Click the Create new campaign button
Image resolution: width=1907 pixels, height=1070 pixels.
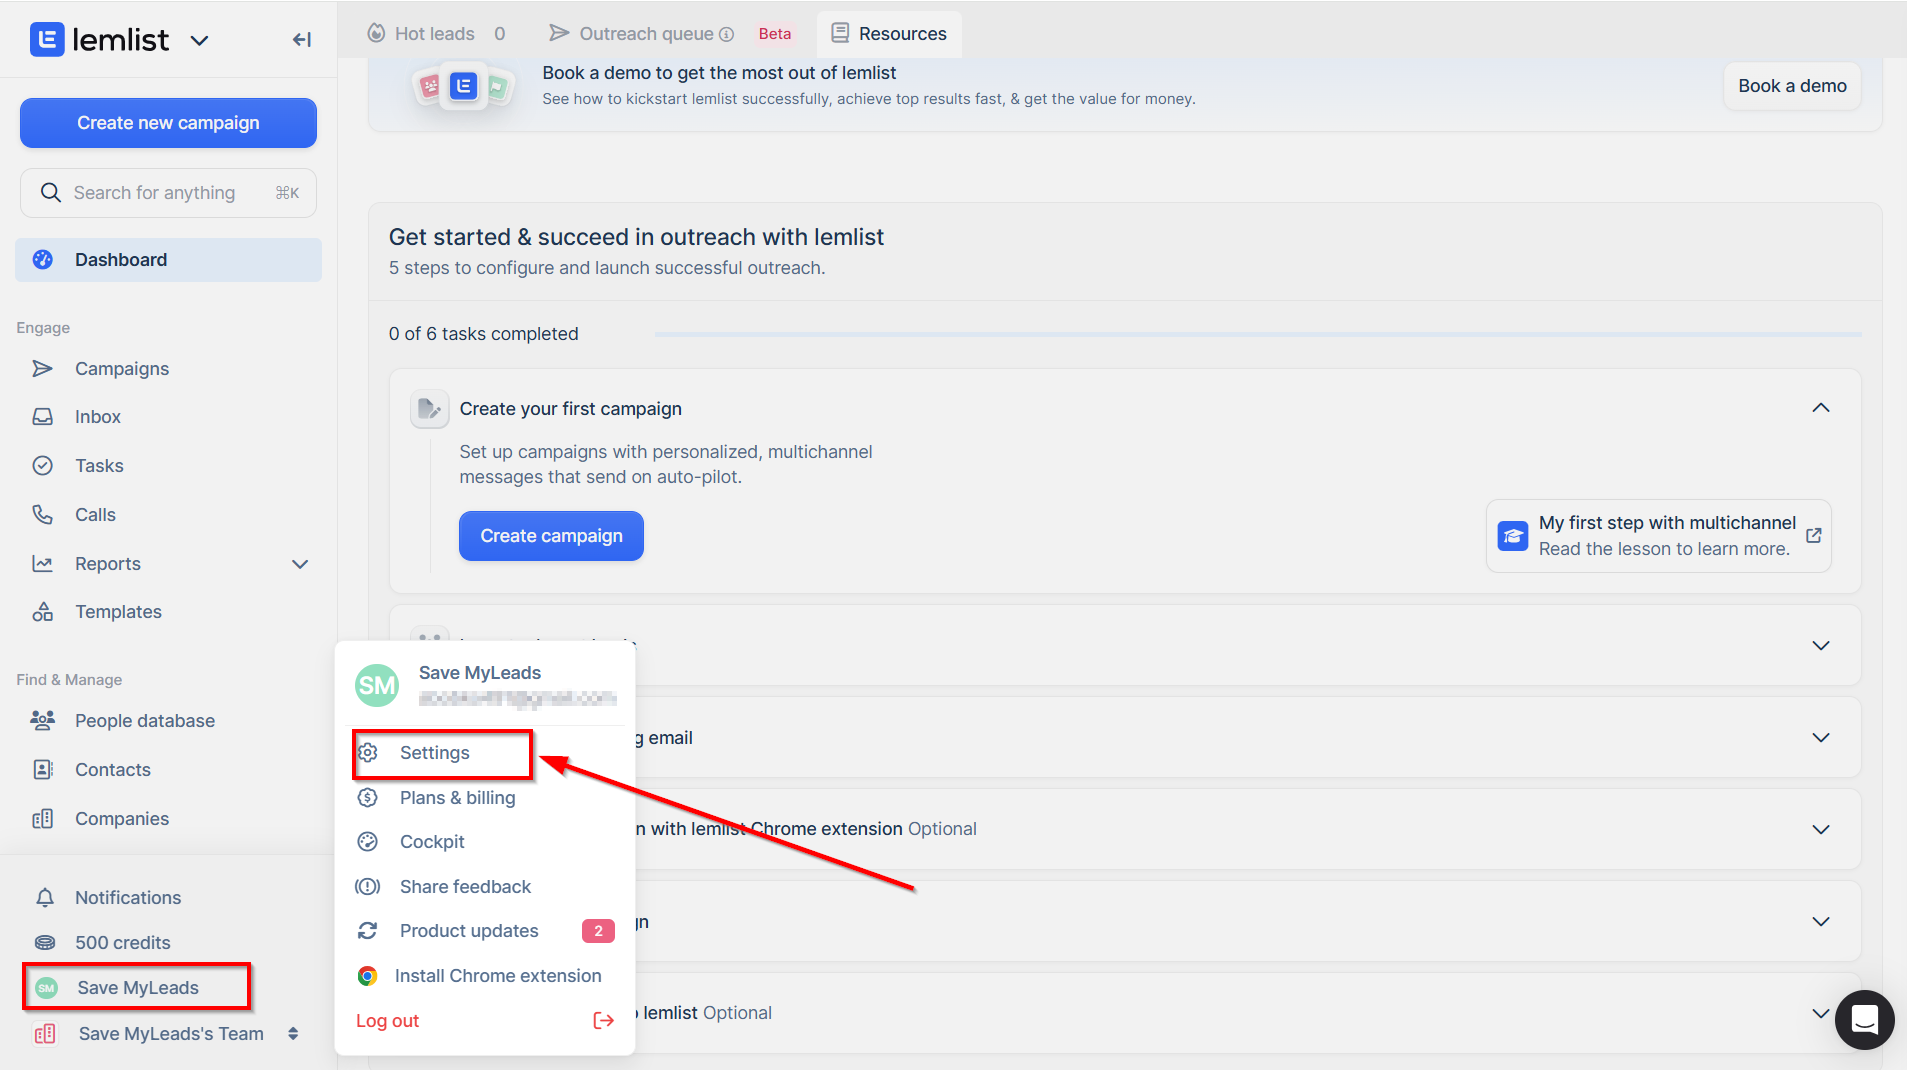(168, 123)
